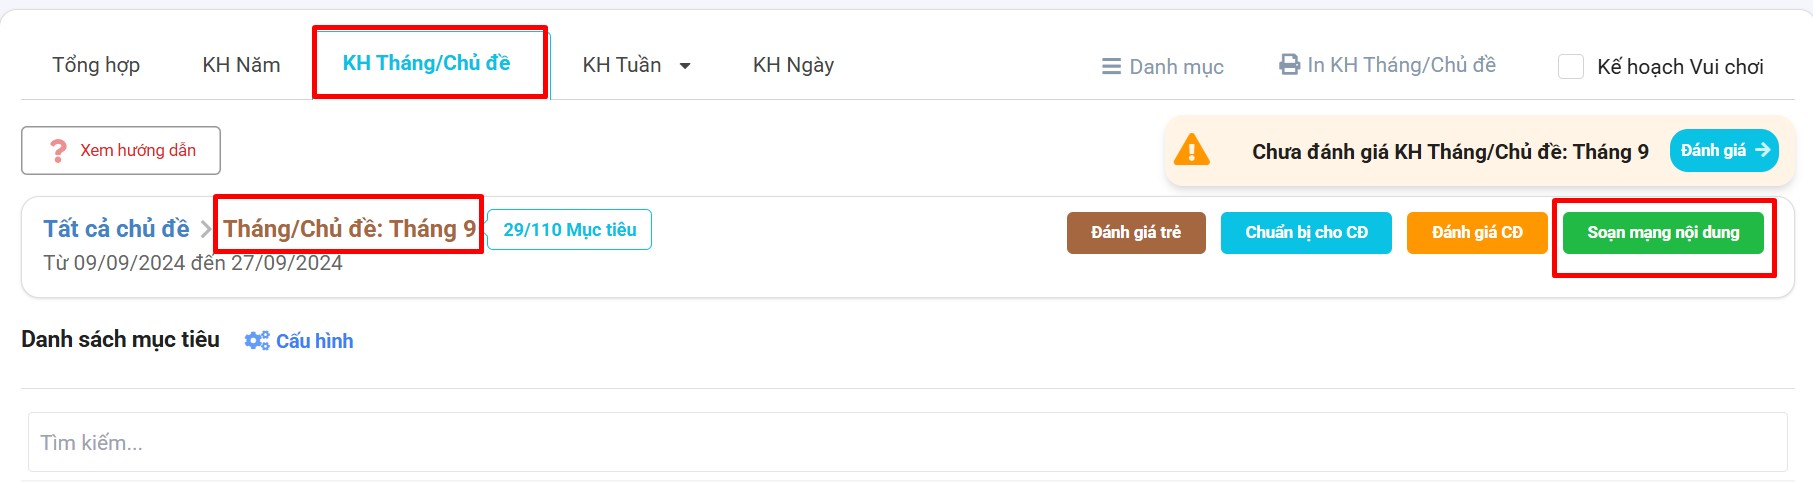Viewport: 1813px width, 482px height.
Task: Click the orange warning triangle icon
Action: (x=1191, y=151)
